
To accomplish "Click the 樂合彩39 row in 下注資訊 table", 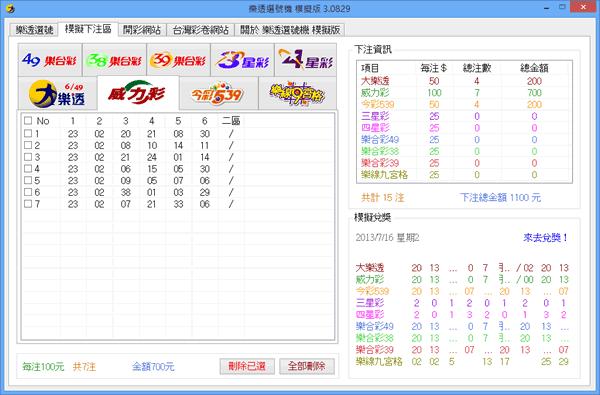I will click(x=464, y=163).
